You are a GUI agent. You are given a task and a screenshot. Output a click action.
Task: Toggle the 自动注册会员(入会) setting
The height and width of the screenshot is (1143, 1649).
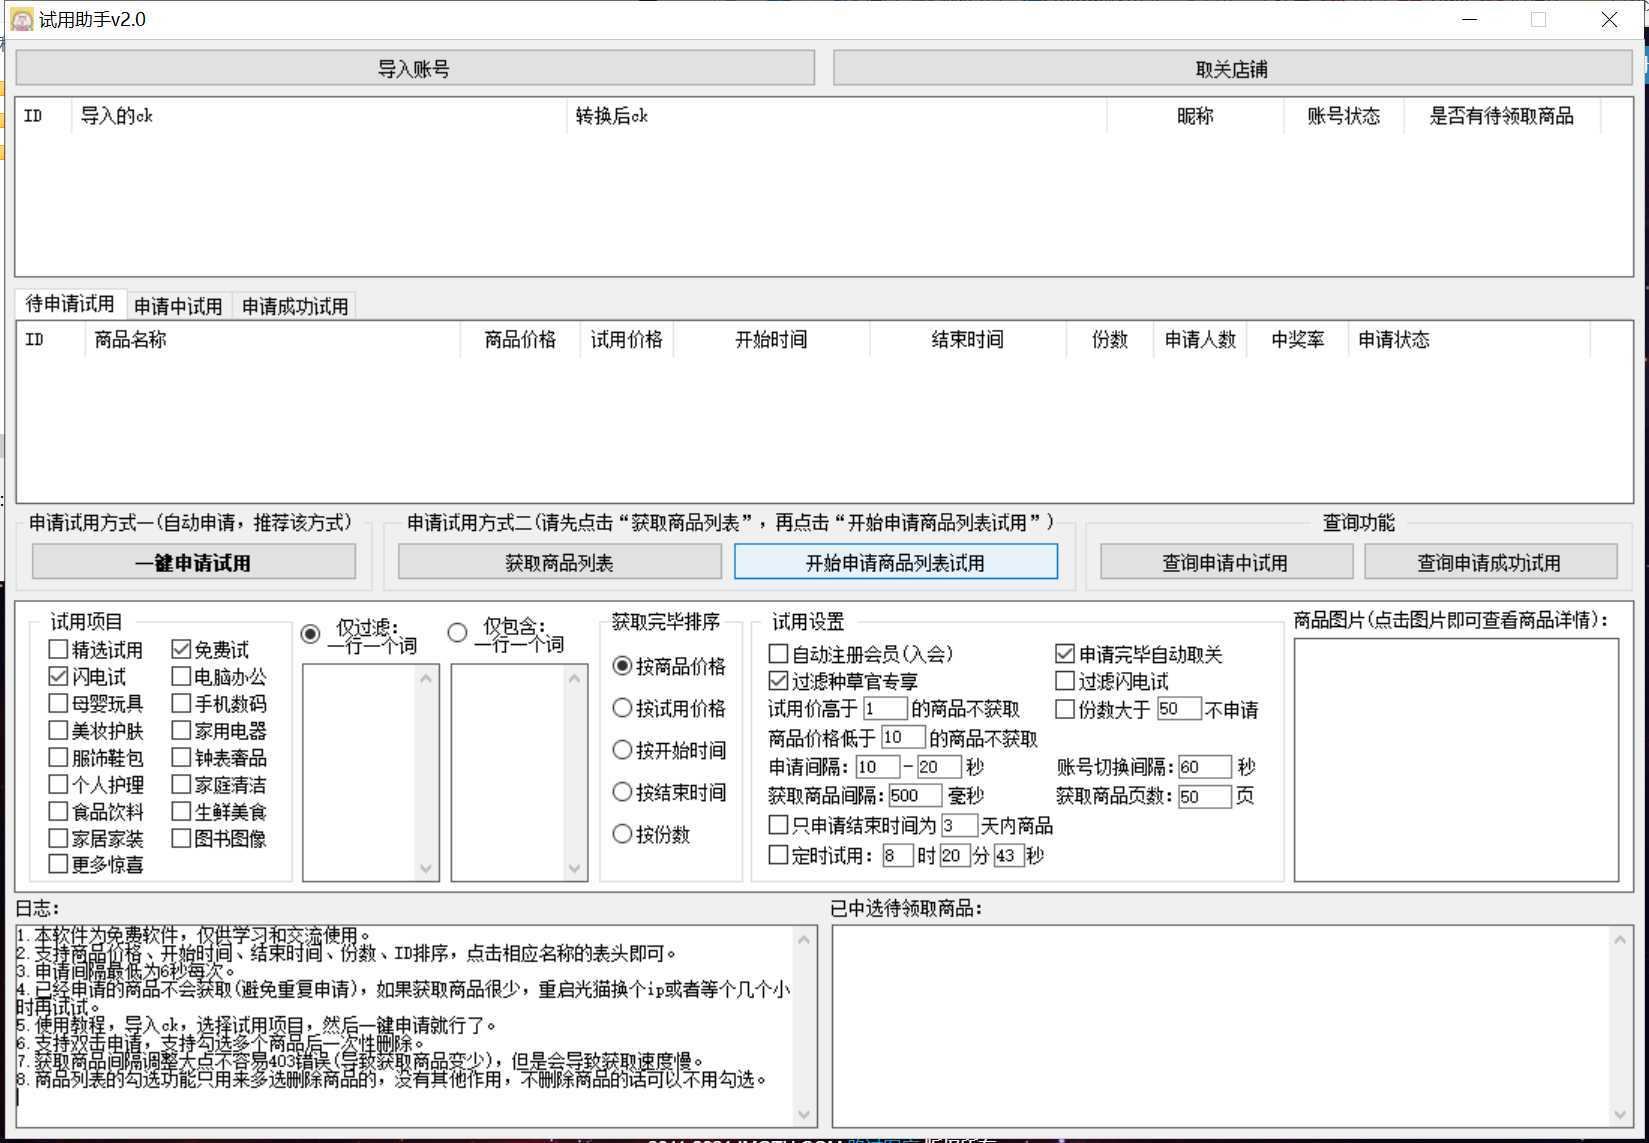tap(778, 653)
